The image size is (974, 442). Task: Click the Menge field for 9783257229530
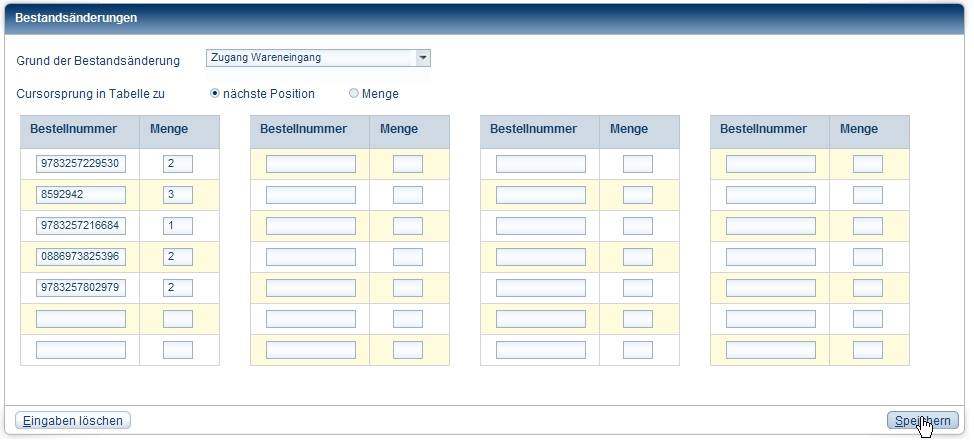[x=178, y=164]
